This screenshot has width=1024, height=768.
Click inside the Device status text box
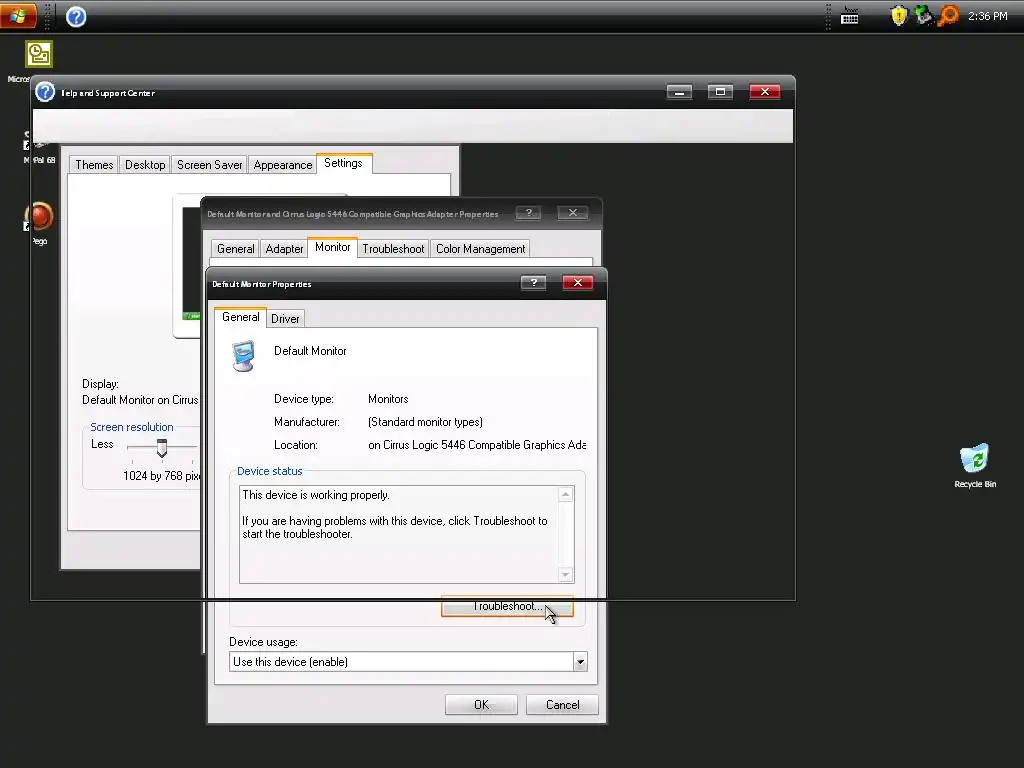point(399,534)
